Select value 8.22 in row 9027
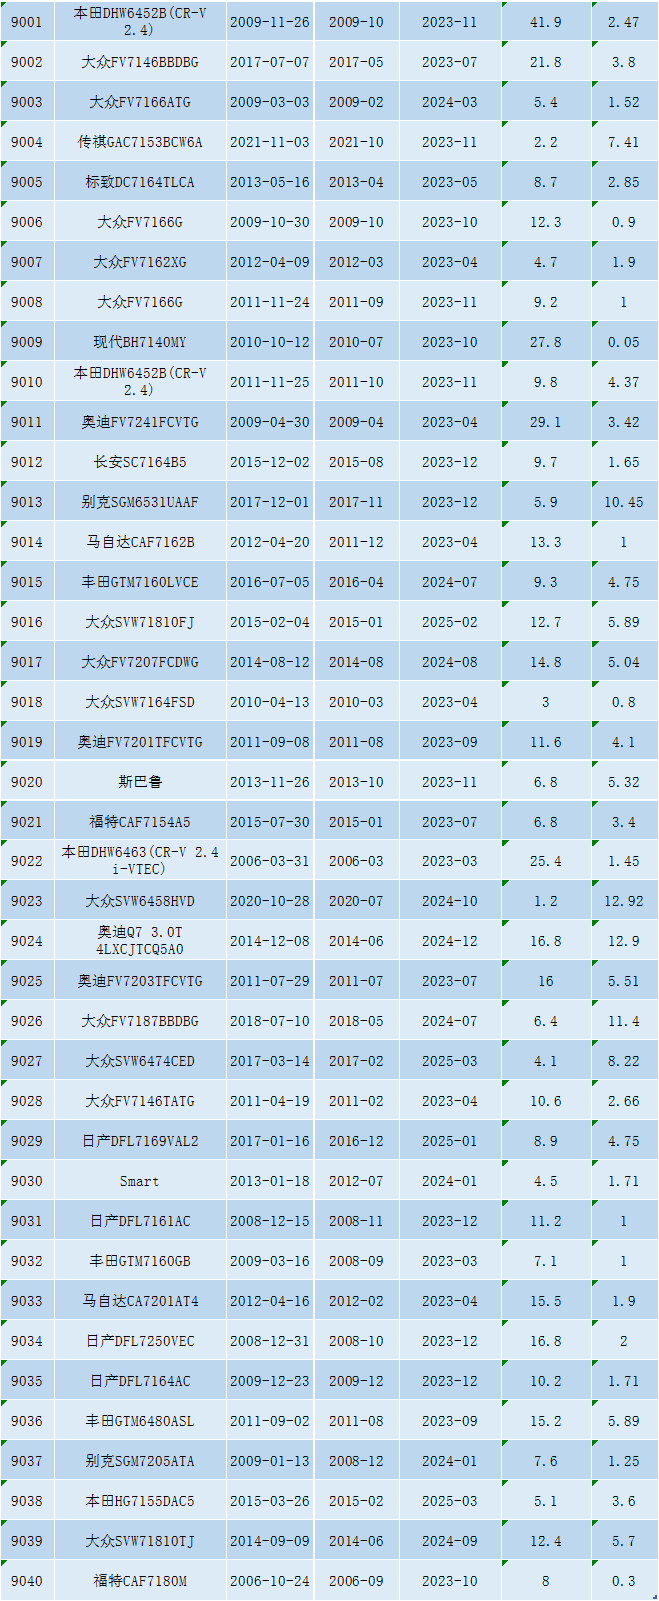659x1601 pixels. click(x=624, y=1061)
